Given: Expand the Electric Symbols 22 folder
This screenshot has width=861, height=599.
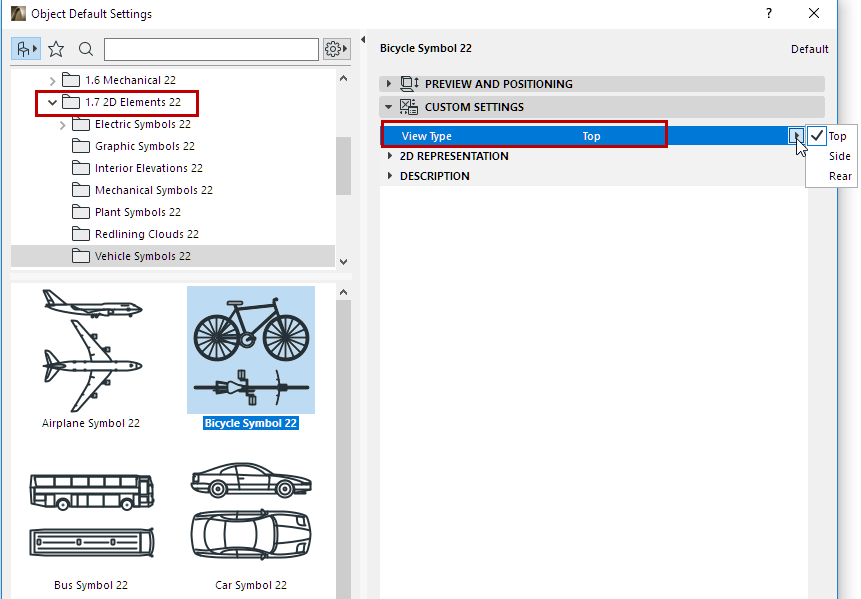Looking at the screenshot, I should [x=62, y=125].
